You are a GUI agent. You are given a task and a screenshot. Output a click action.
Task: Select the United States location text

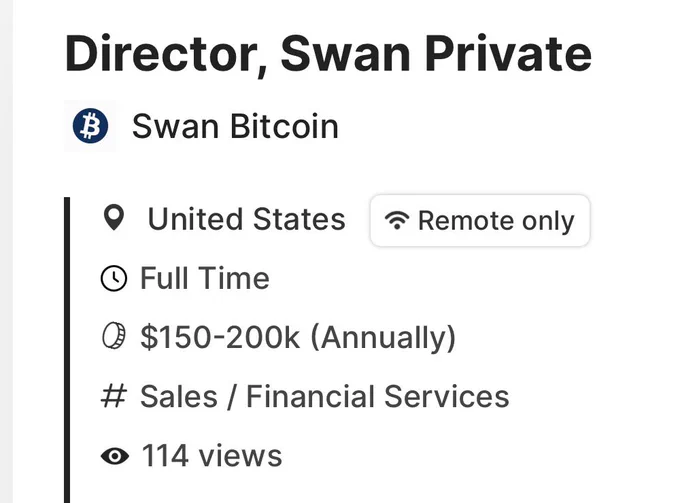pyautogui.click(x=246, y=219)
